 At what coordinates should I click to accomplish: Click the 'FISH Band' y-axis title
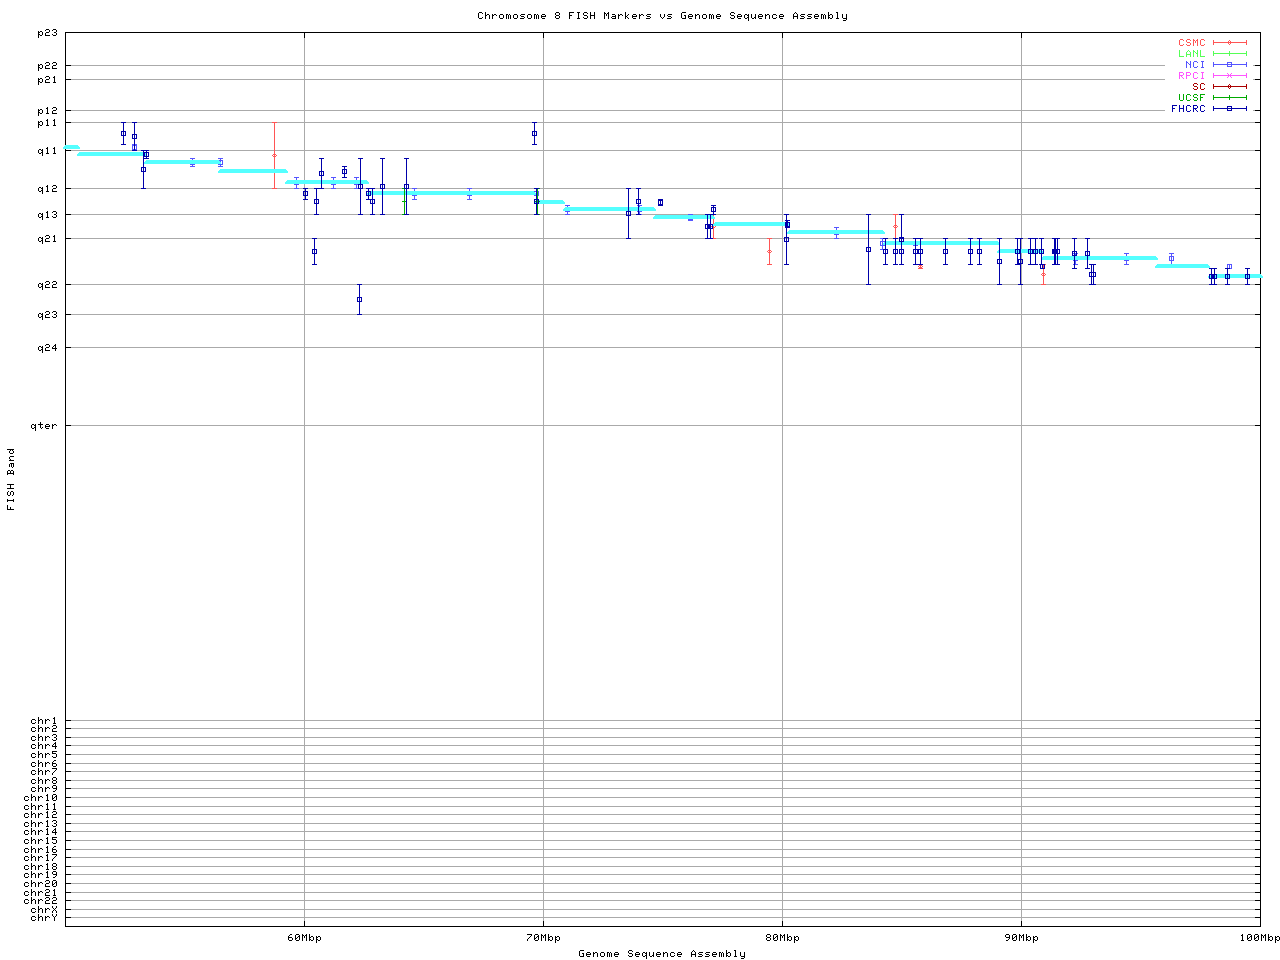click(12, 479)
